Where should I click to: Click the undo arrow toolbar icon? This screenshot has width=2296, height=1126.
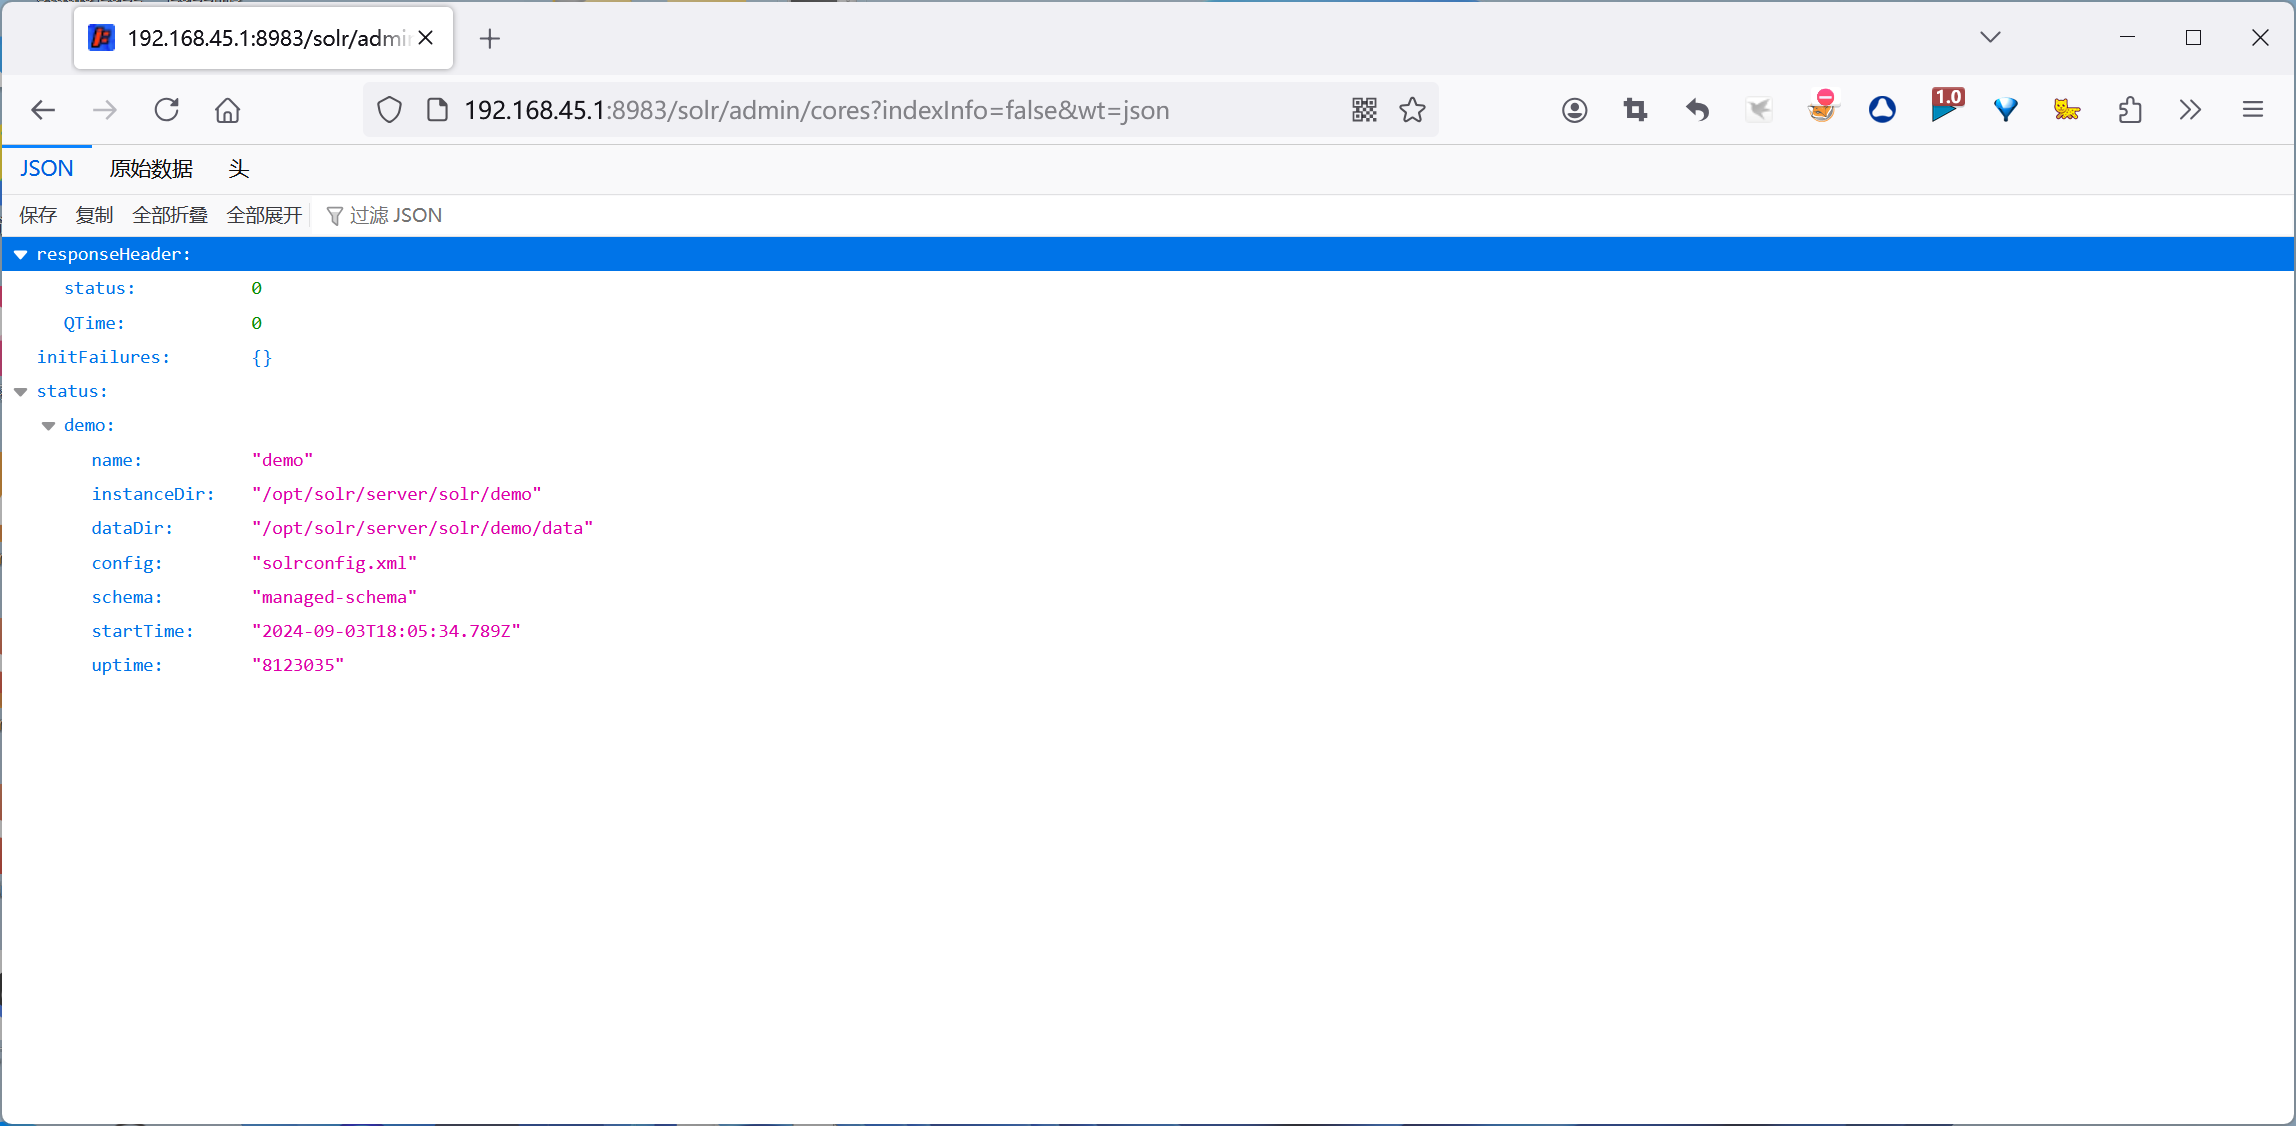click(1697, 110)
